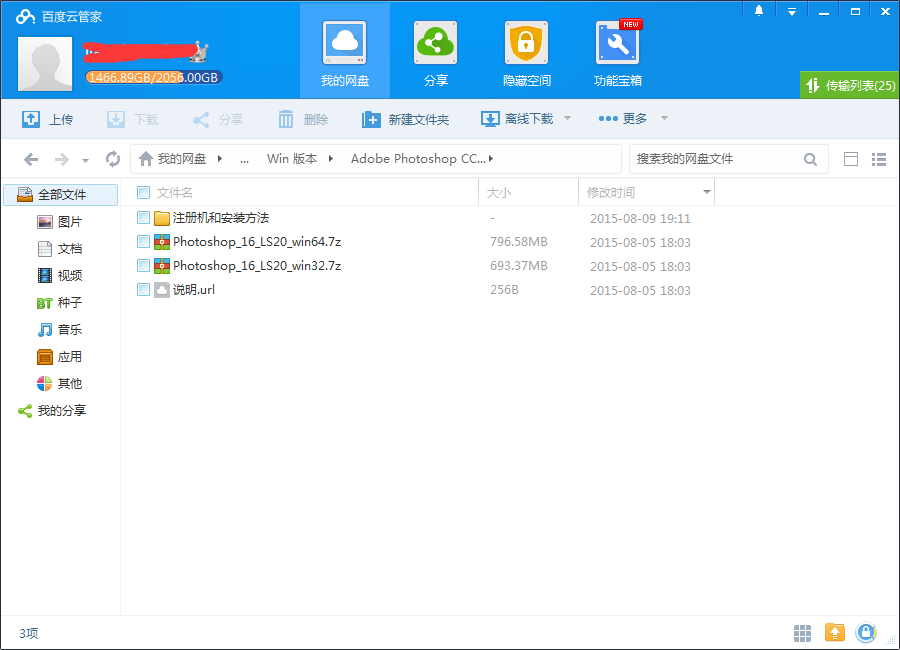
Task: Select 全部文件 in the sidebar
Action: (61, 195)
